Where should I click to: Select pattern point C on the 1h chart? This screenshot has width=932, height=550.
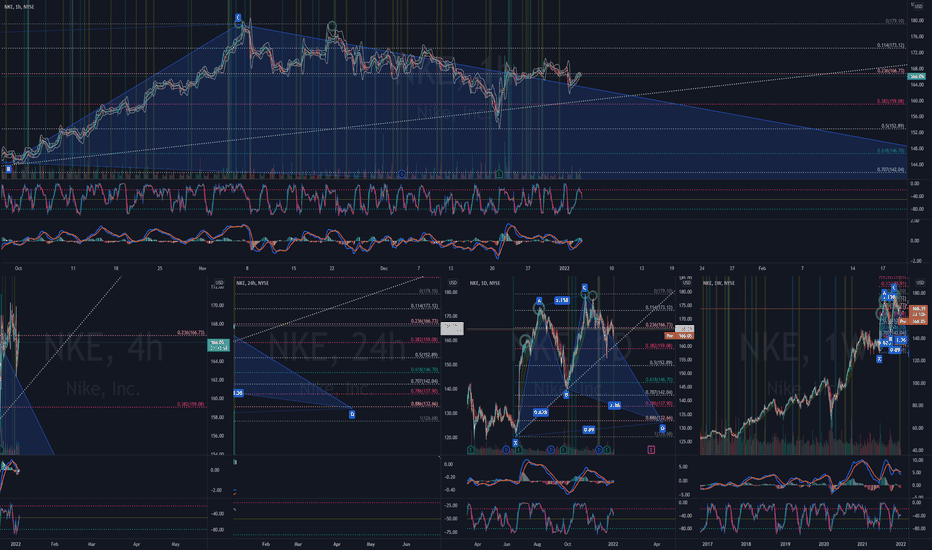[x=238, y=18]
